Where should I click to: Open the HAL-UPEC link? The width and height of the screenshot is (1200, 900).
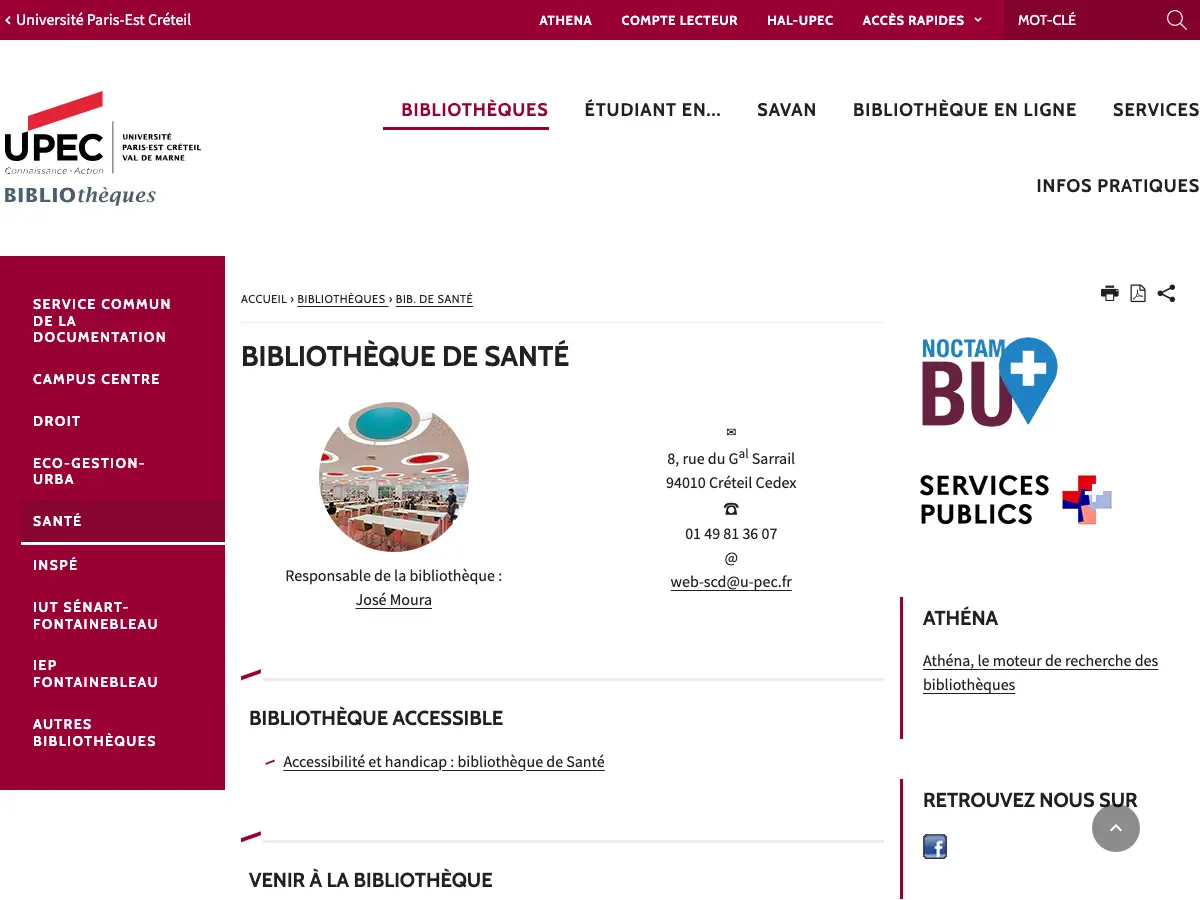click(800, 20)
